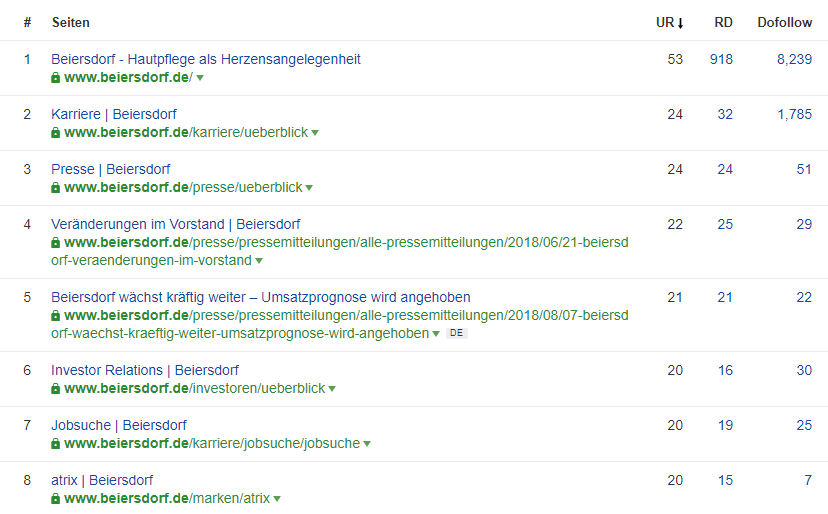828x514 pixels.
Task: Click Dofollow value 25 for Jobsuche row
Action: (x=804, y=425)
